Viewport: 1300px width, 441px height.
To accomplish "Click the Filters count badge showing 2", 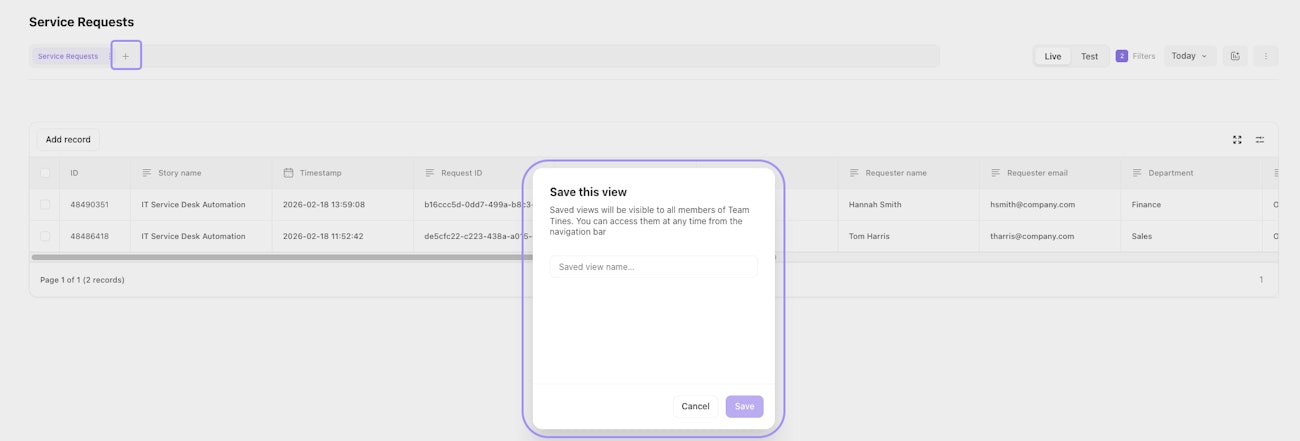I will tap(1122, 56).
